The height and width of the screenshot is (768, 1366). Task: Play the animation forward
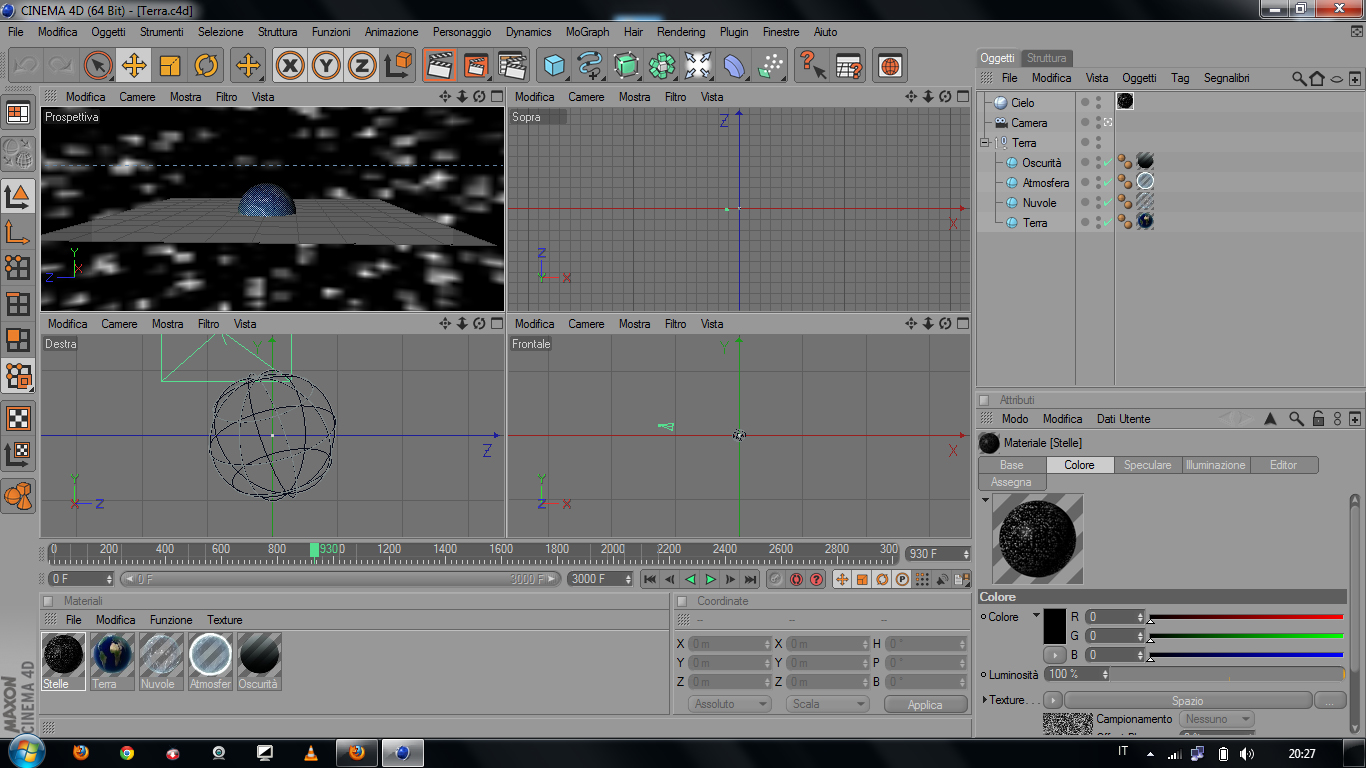(711, 579)
